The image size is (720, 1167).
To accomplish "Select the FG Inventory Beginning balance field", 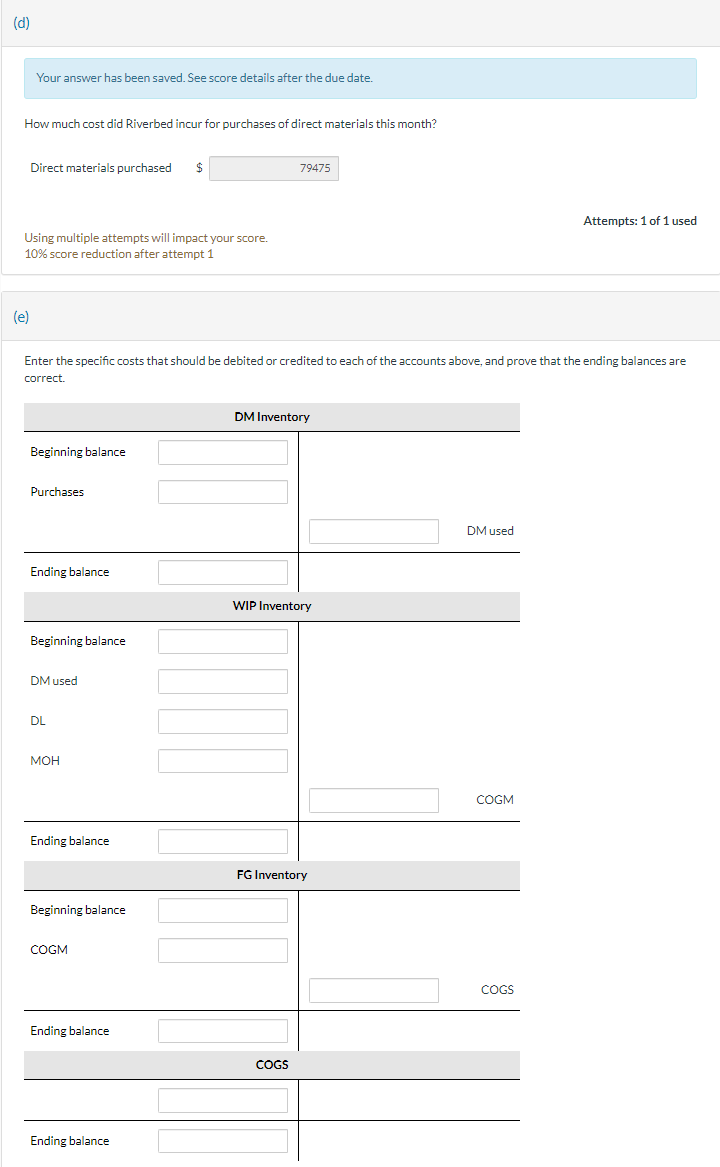I will [x=222, y=909].
